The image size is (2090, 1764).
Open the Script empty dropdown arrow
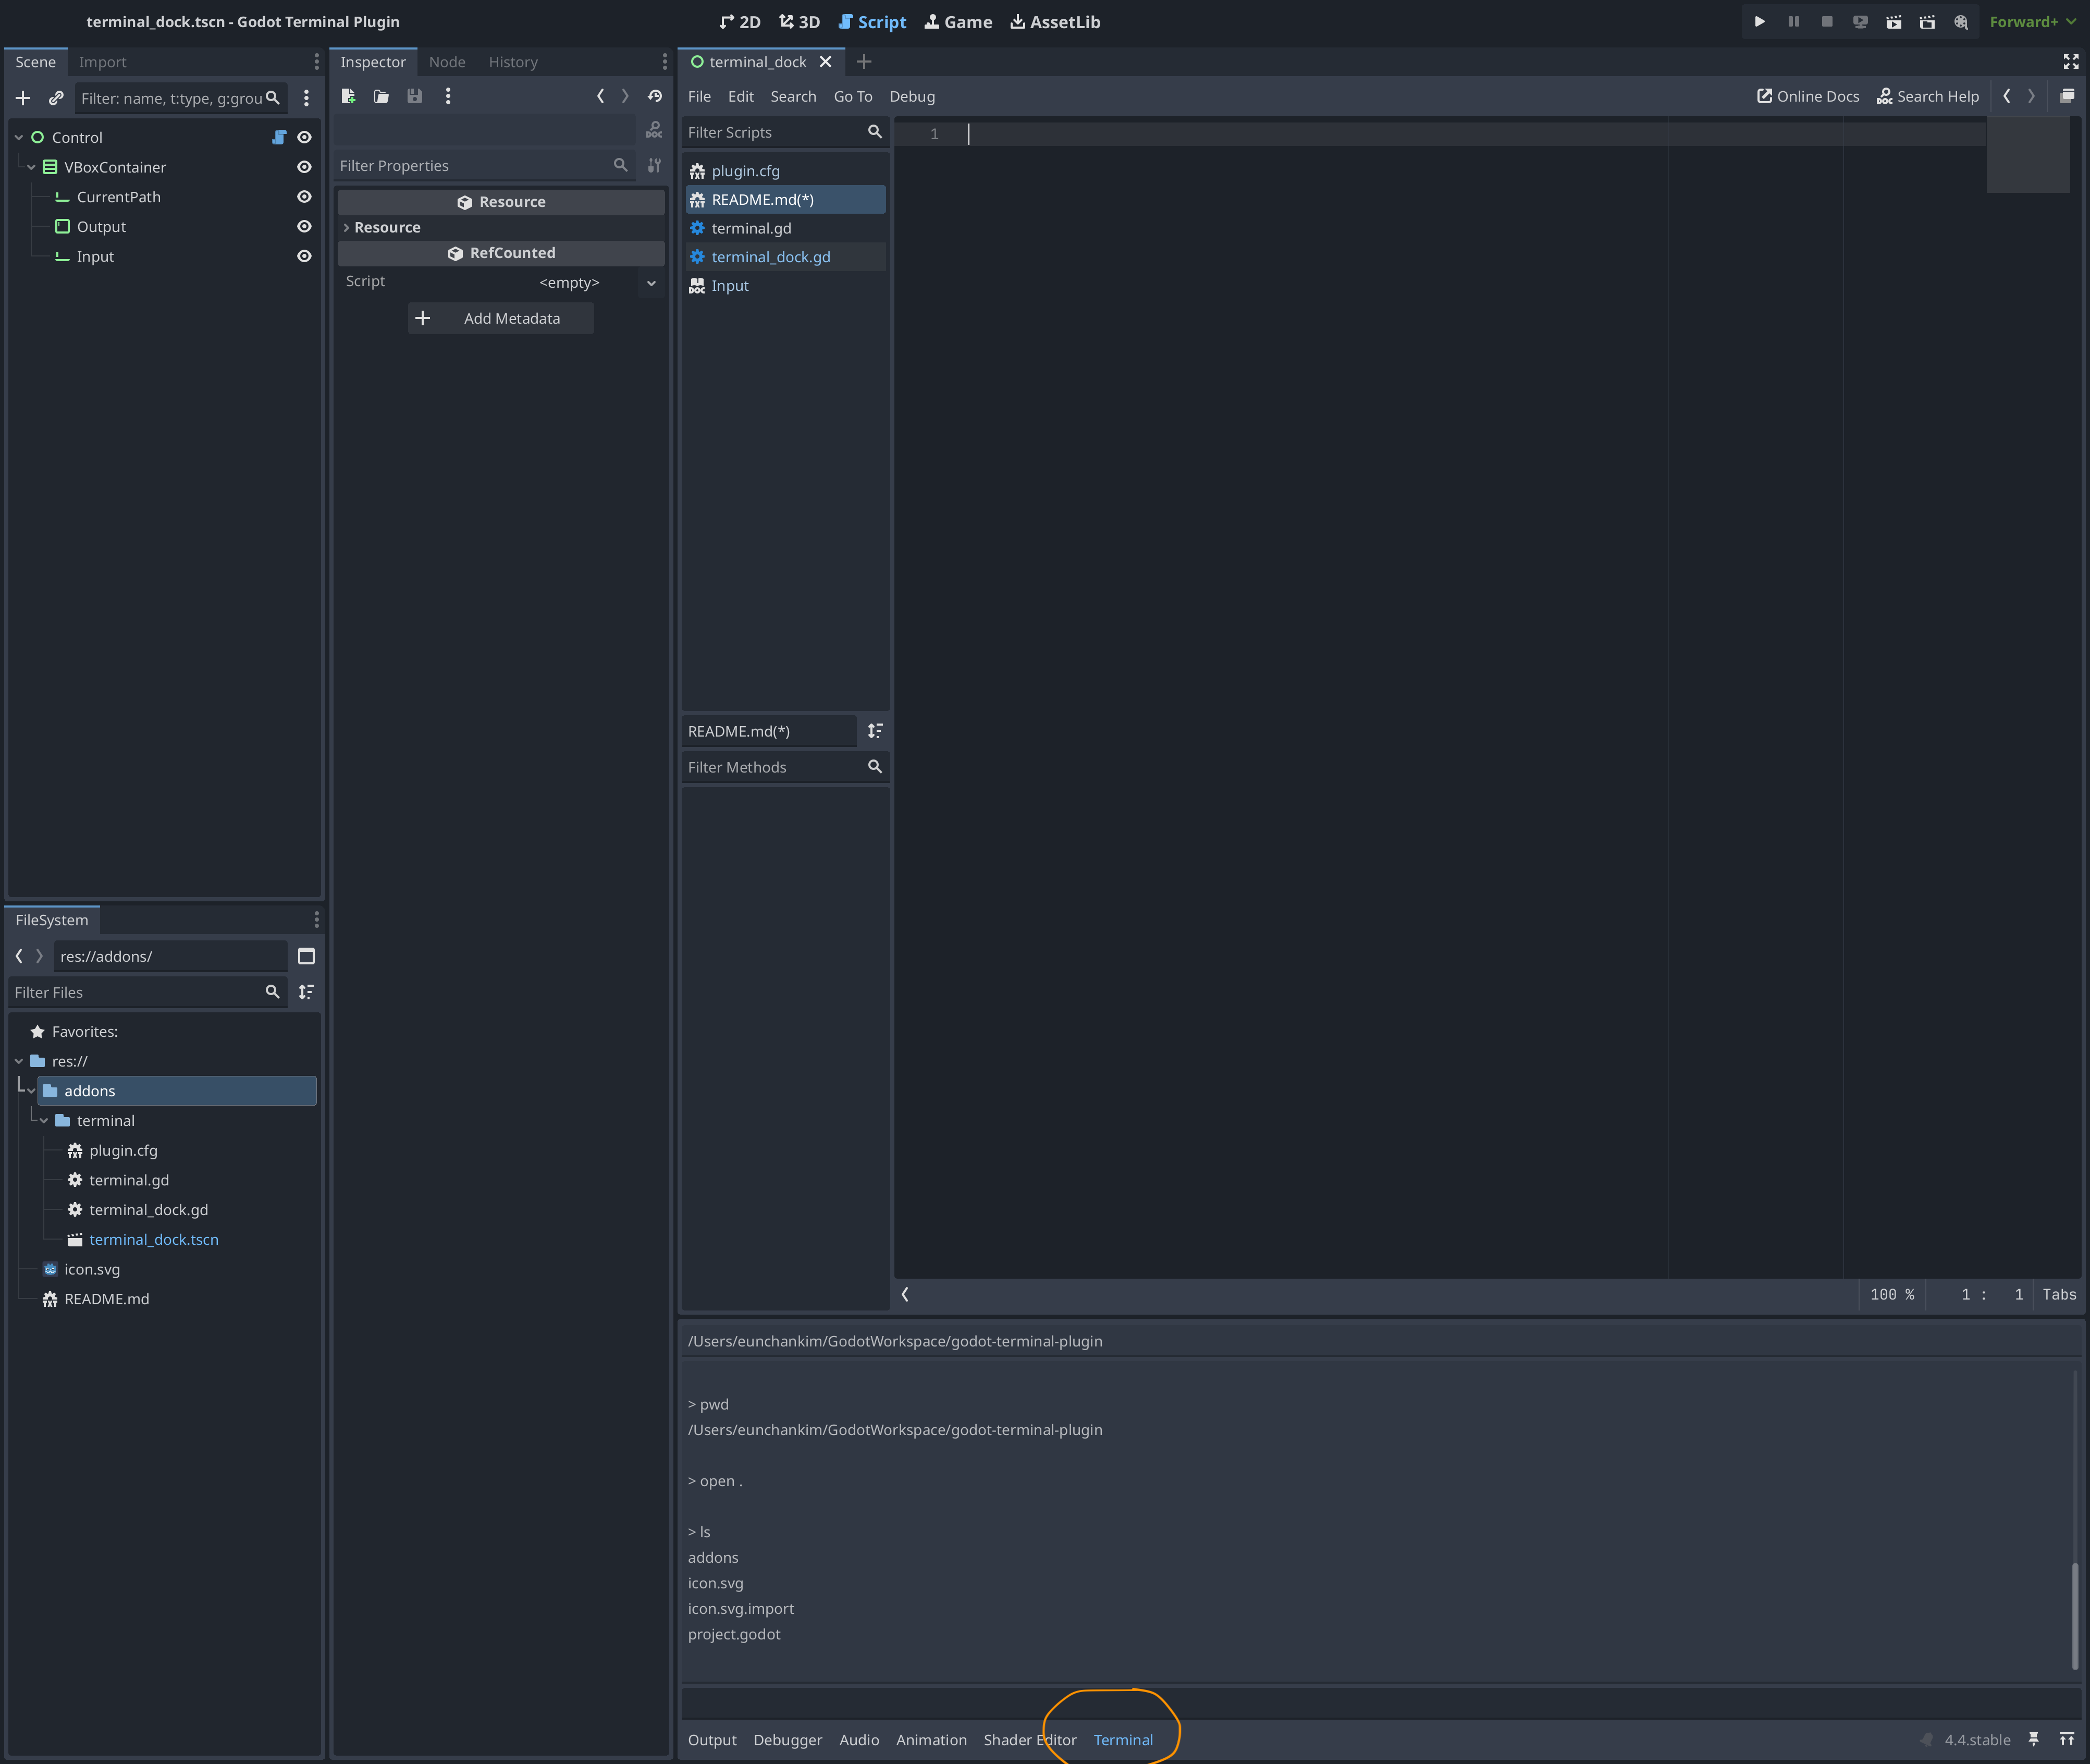[651, 283]
